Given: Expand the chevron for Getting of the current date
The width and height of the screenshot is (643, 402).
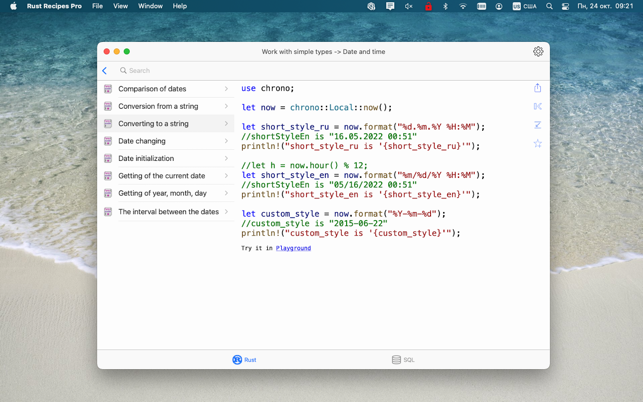Looking at the screenshot, I should (226, 176).
